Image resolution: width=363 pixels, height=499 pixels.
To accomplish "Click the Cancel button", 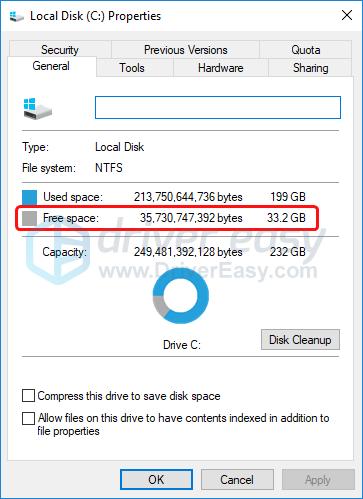I will 237,480.
